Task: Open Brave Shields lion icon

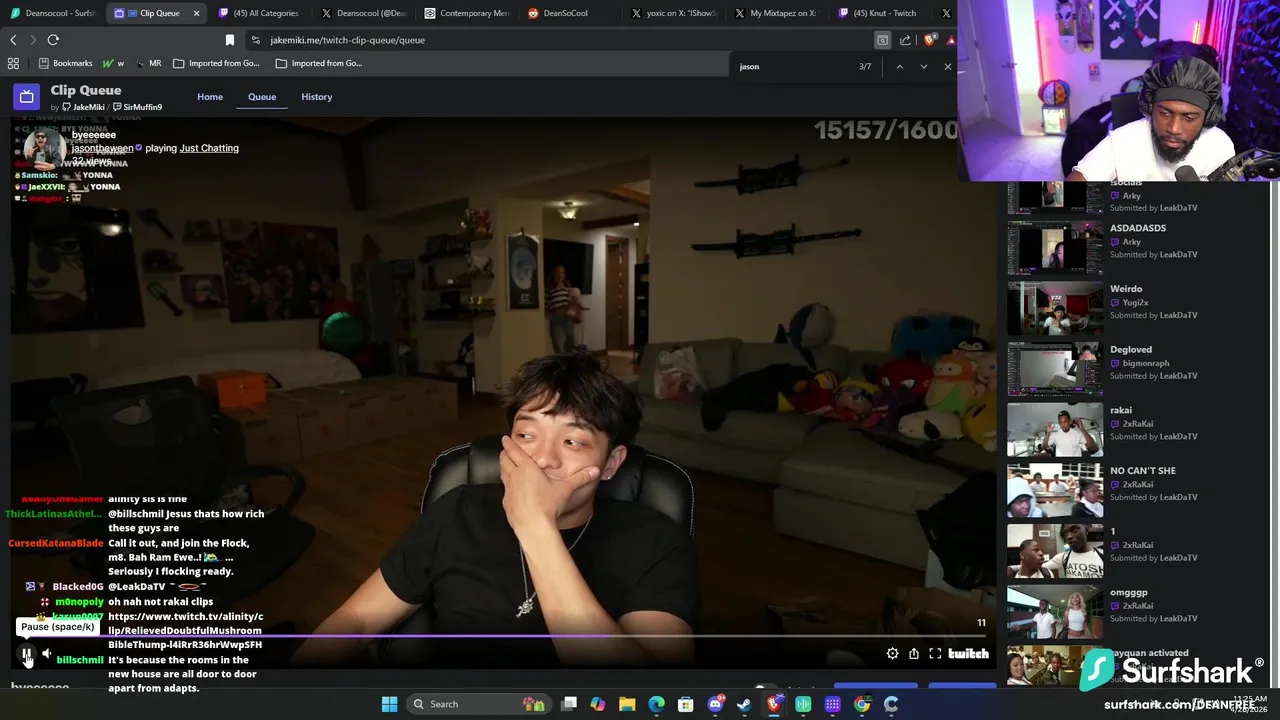Action: coord(930,40)
